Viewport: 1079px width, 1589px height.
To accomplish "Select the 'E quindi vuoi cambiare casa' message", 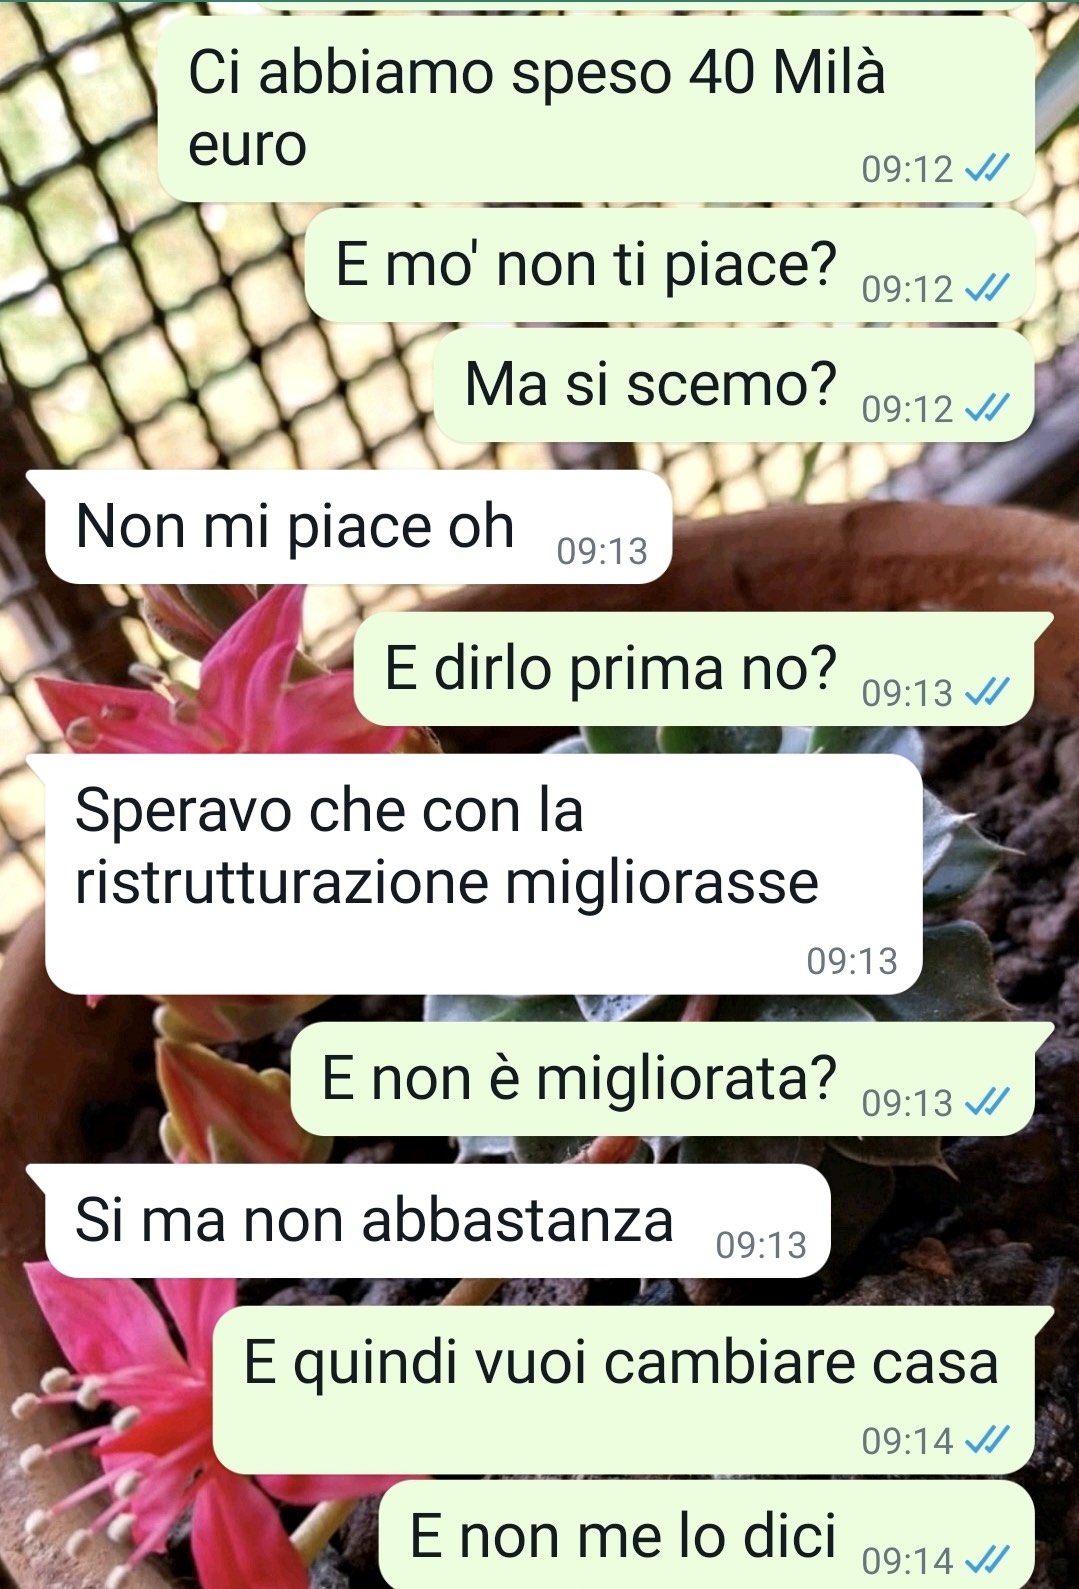I will pos(635,1390).
